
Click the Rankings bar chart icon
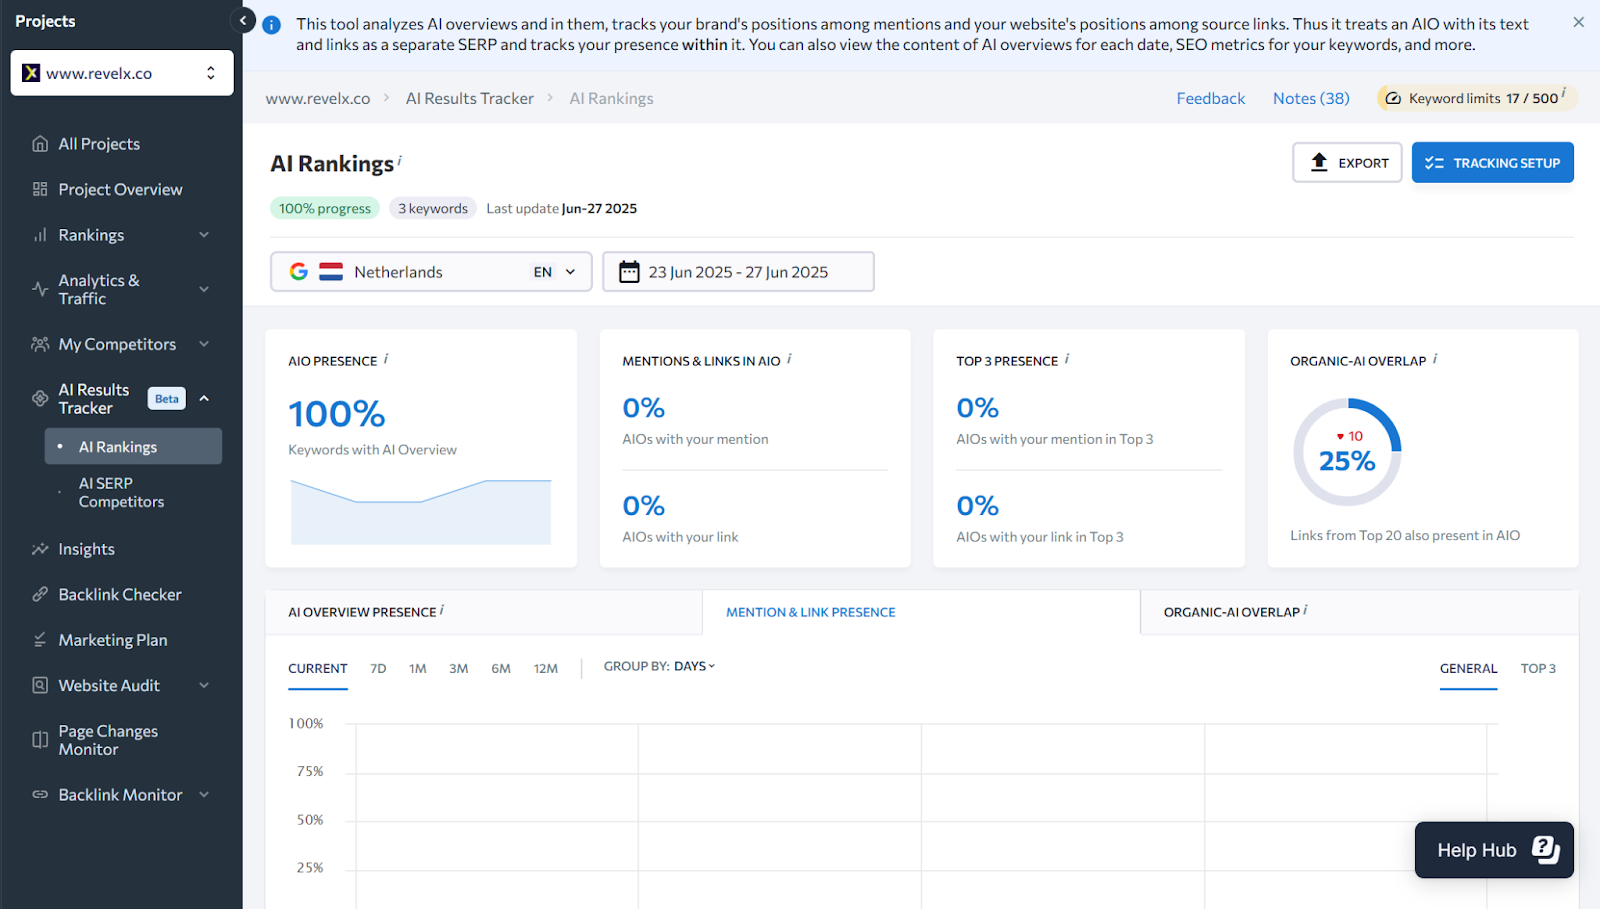coord(40,235)
